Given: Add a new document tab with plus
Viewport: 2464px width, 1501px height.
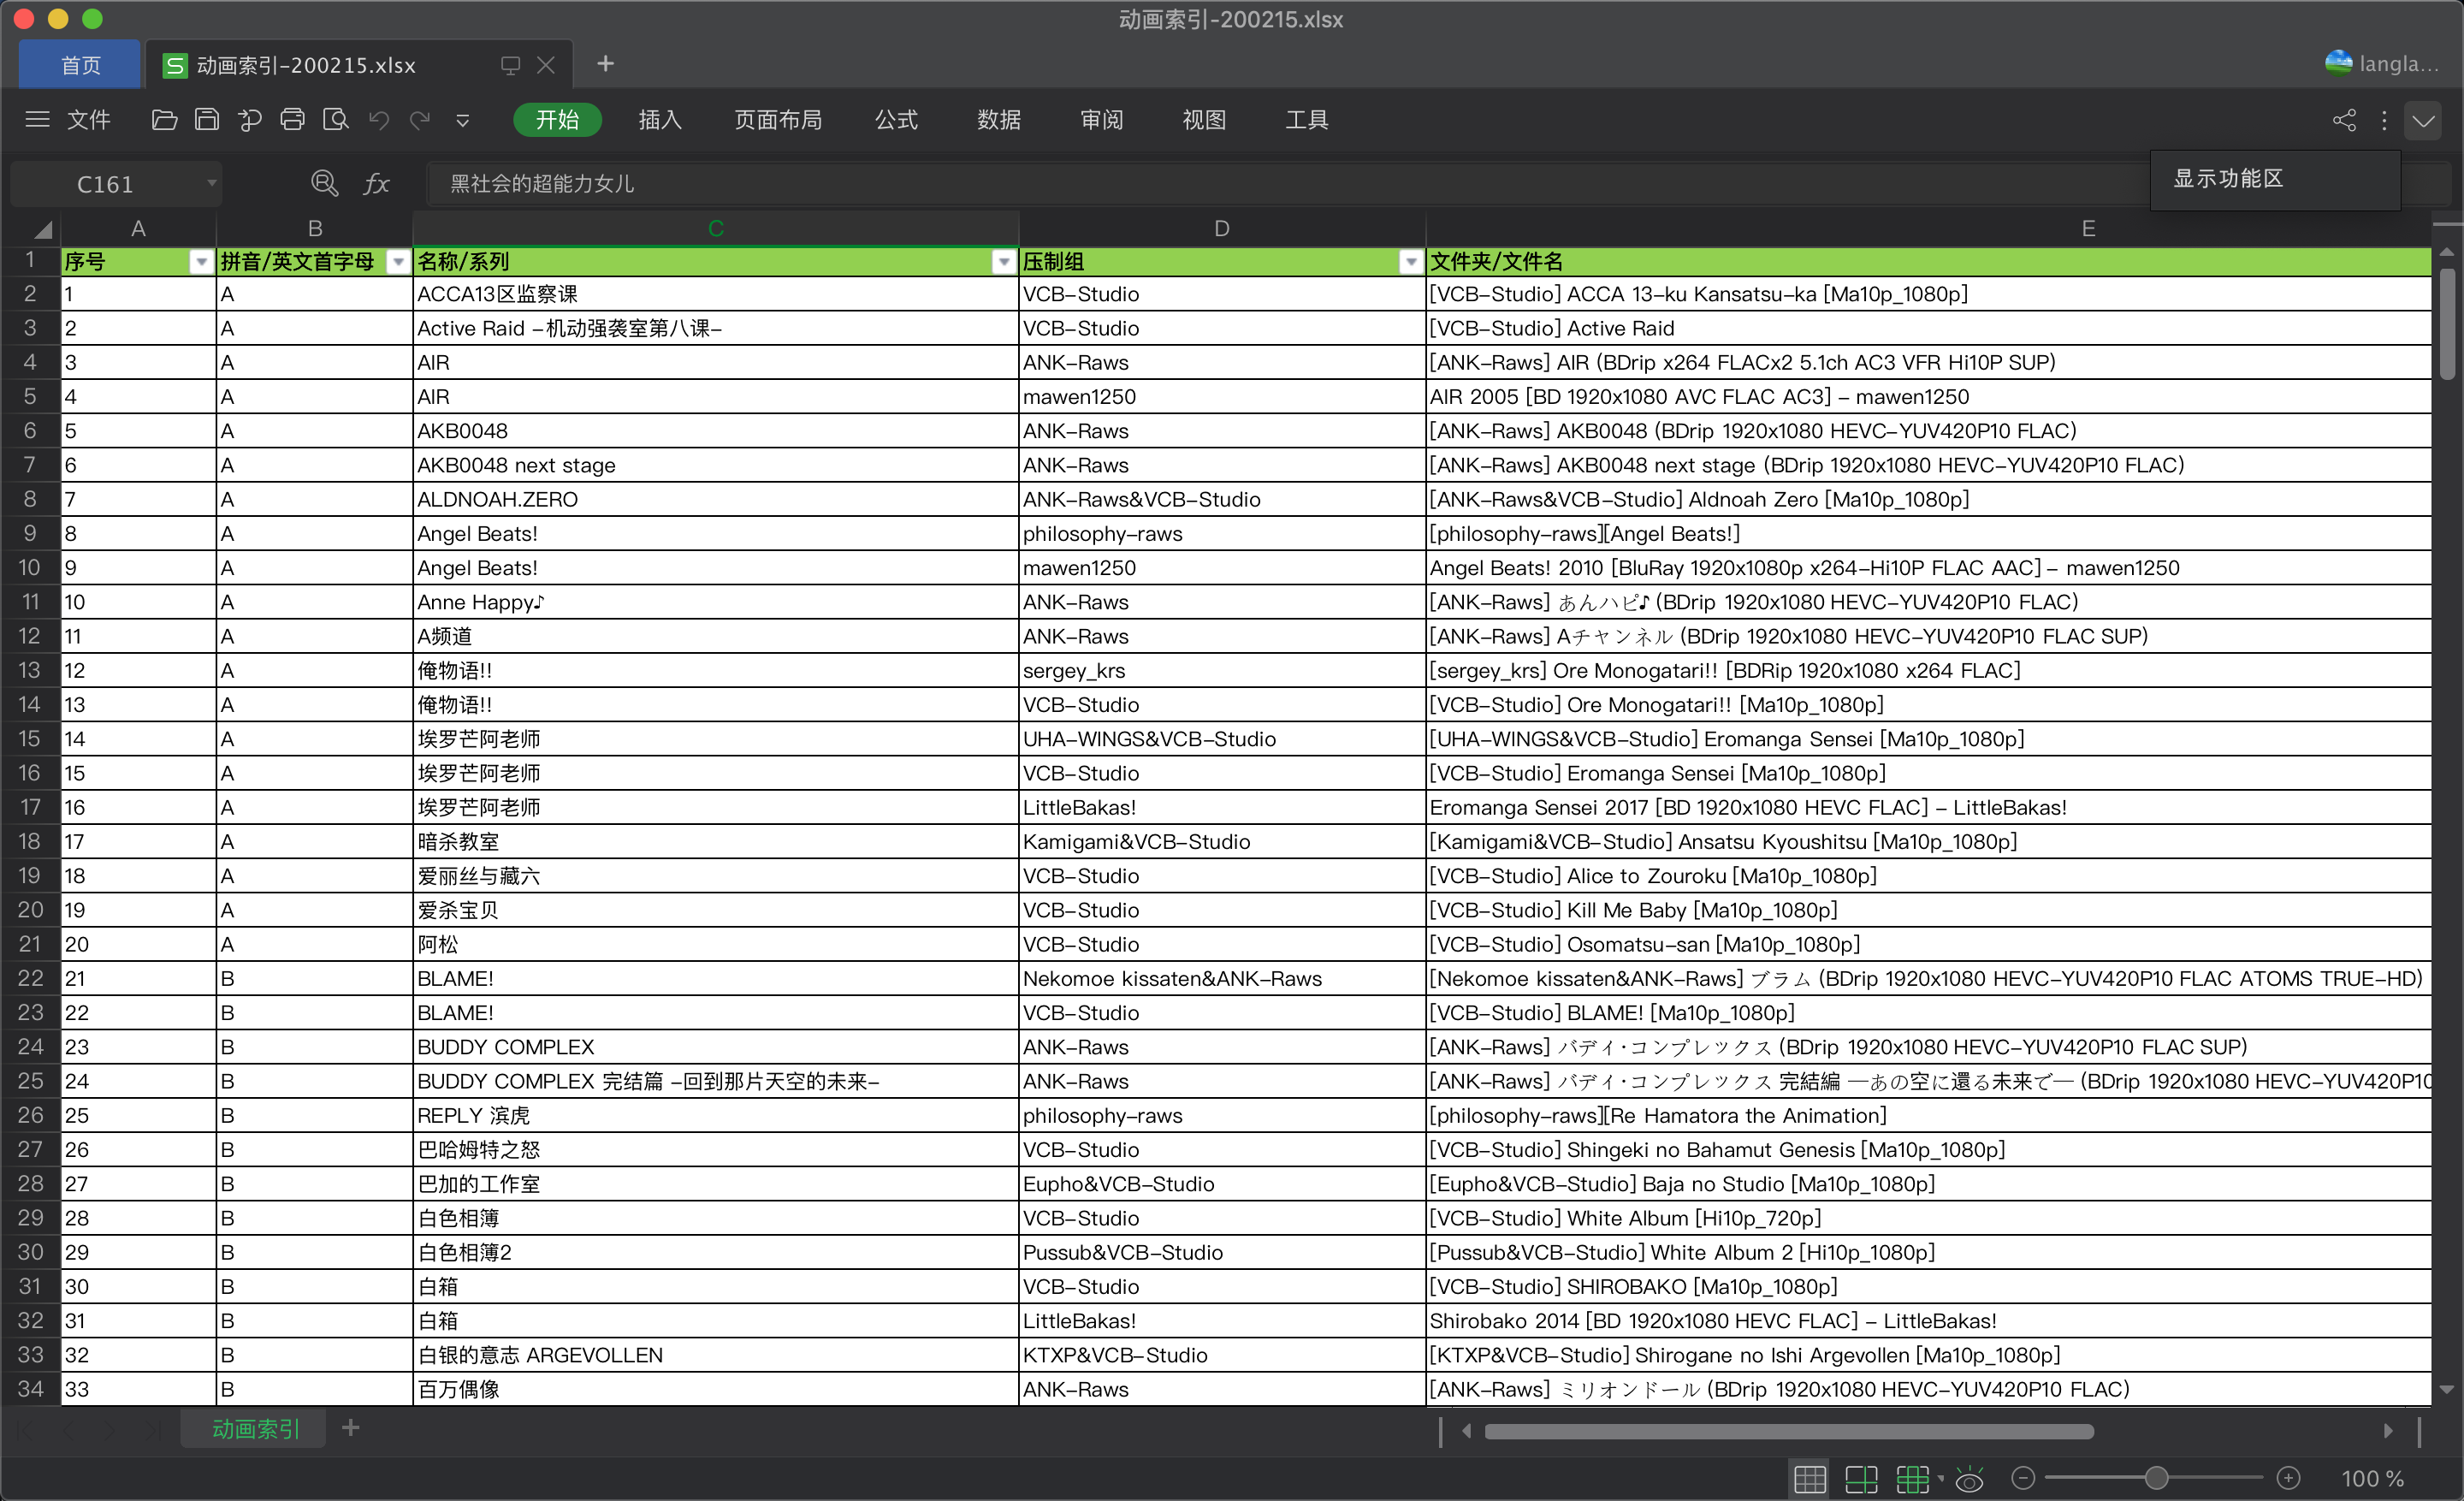Looking at the screenshot, I should pos(605,64).
